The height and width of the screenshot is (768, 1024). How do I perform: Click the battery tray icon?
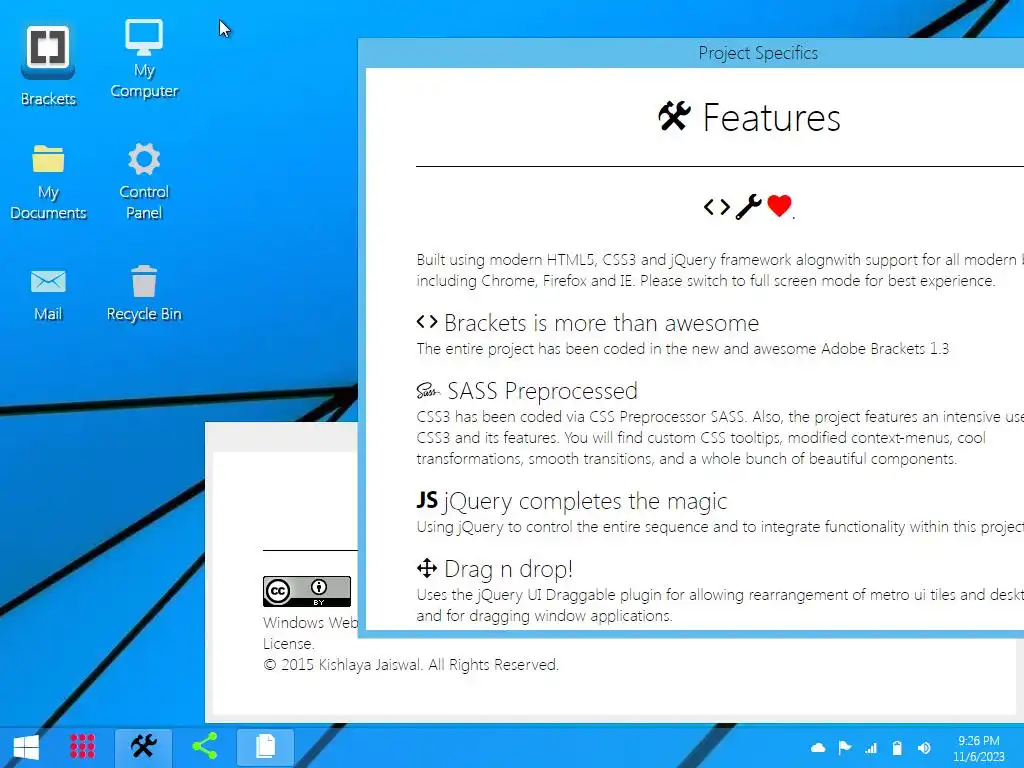point(897,748)
